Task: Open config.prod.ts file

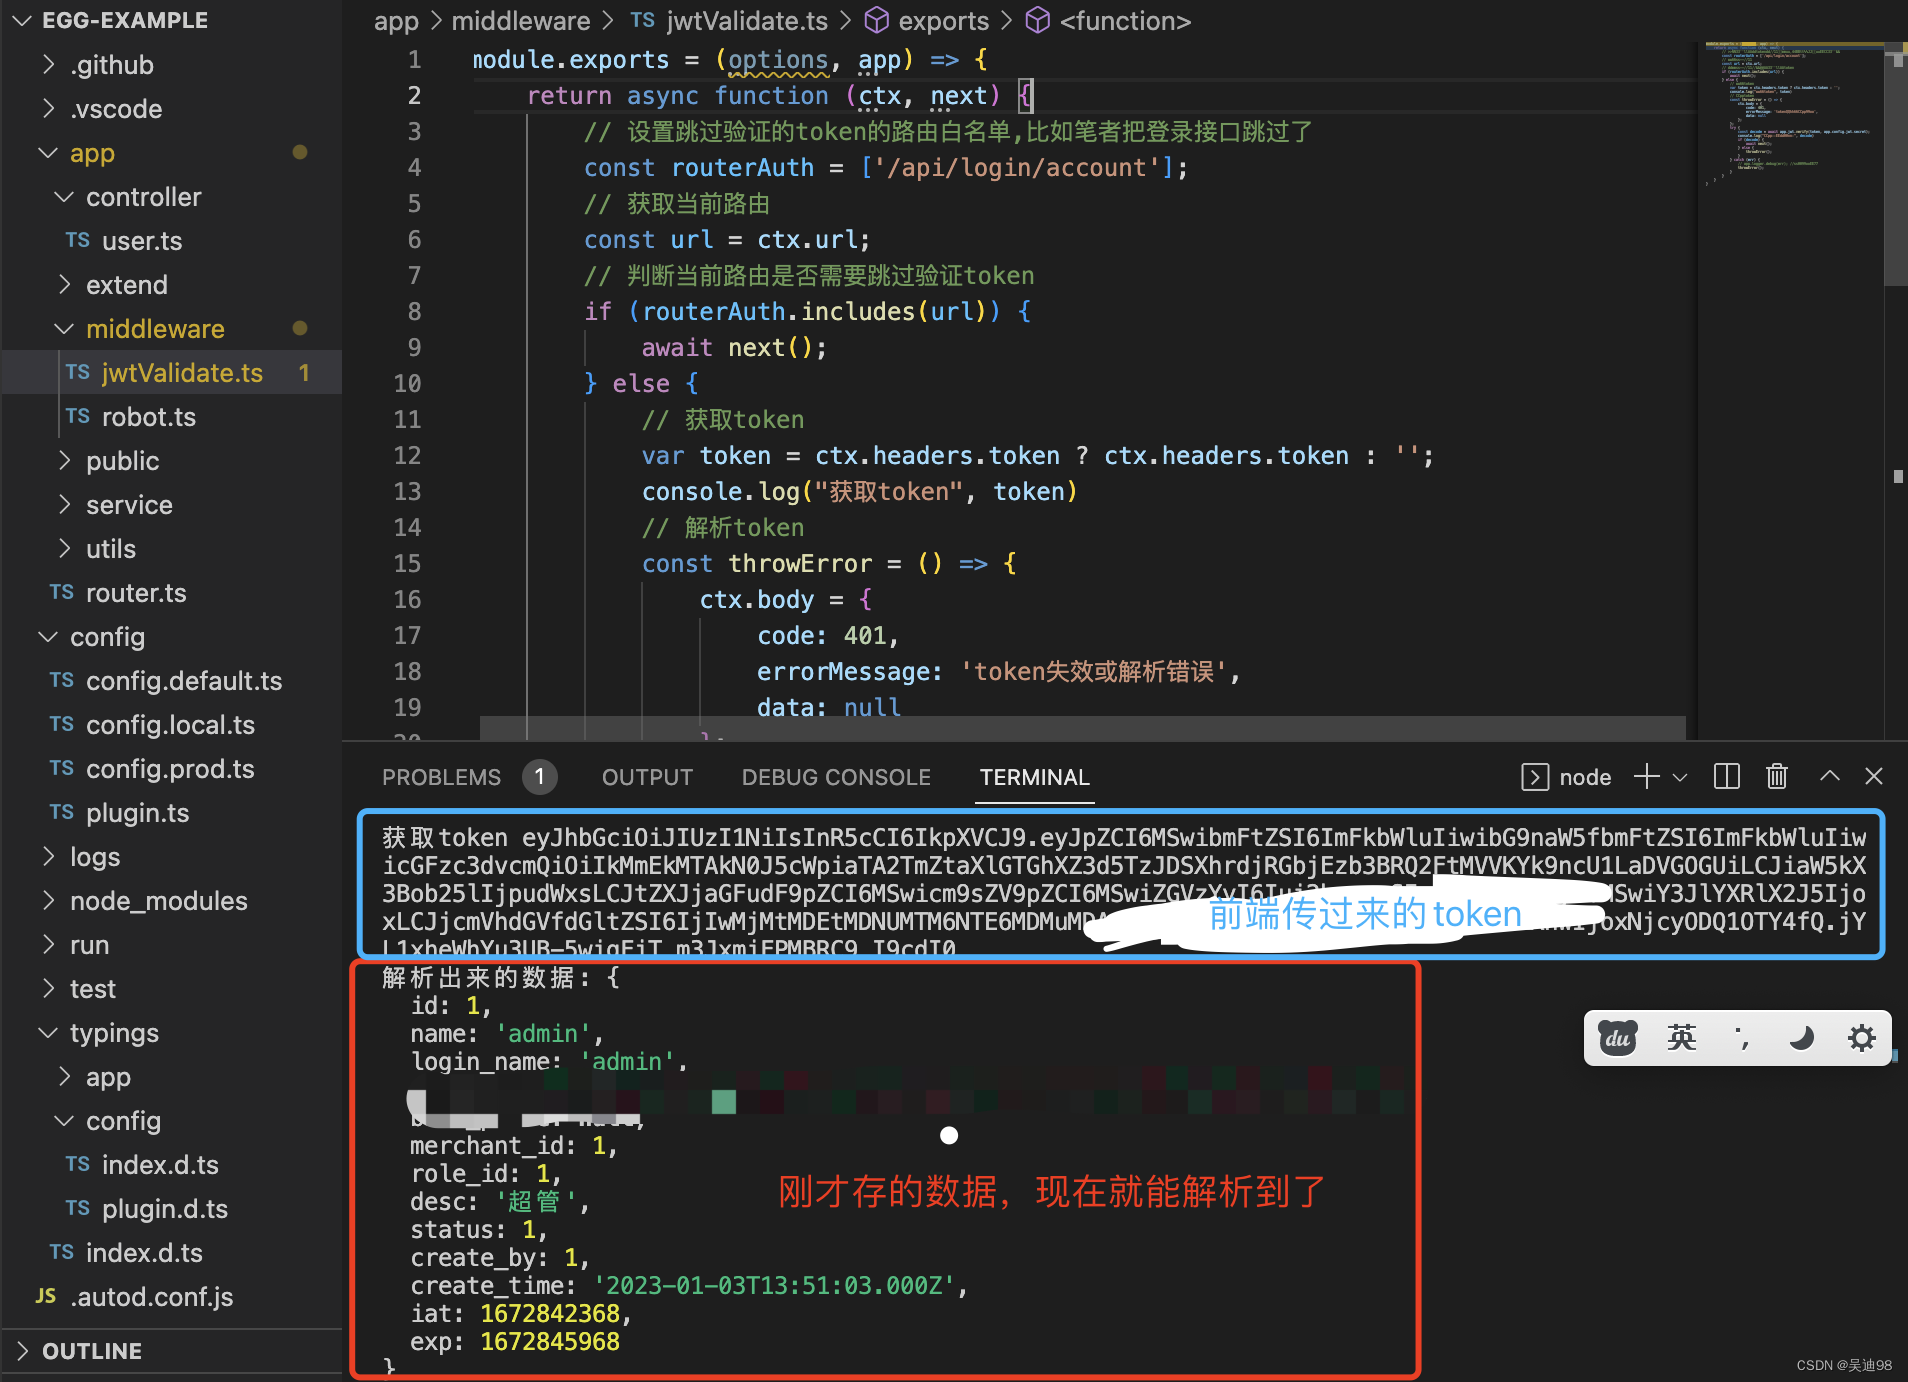Action: pos(171,769)
